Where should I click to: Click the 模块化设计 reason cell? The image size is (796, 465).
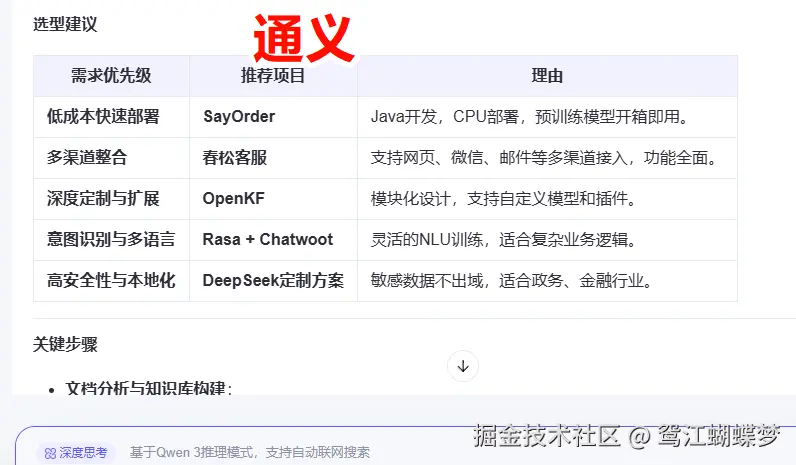(x=547, y=198)
